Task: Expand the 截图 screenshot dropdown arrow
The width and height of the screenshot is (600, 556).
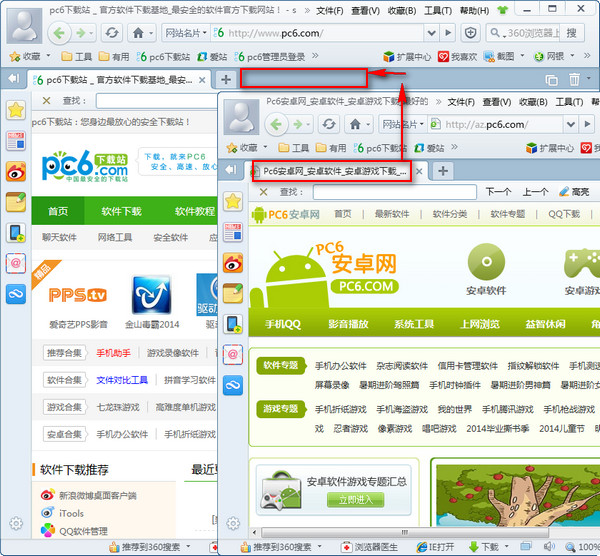Action: pos(522,56)
